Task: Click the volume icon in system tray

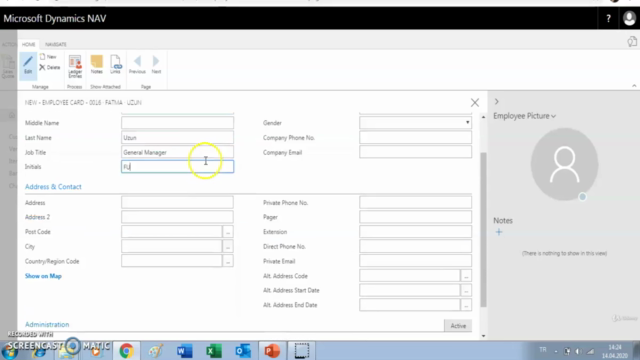Action: pyautogui.click(x=579, y=351)
